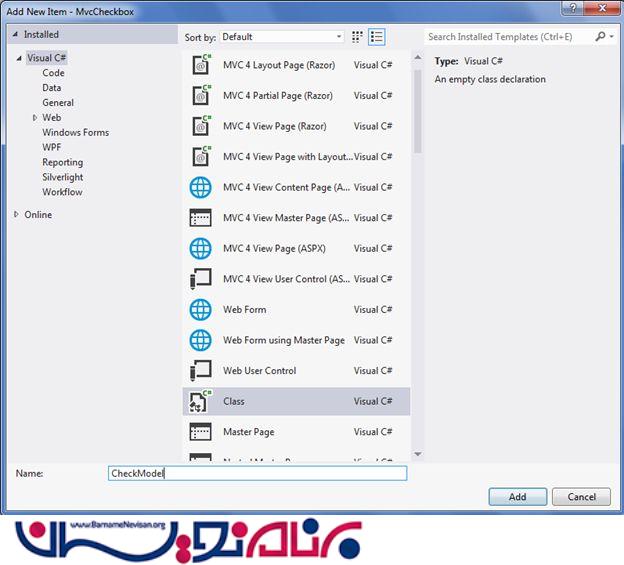Select the 'Class' template text
624x565 pixels.
point(234,401)
